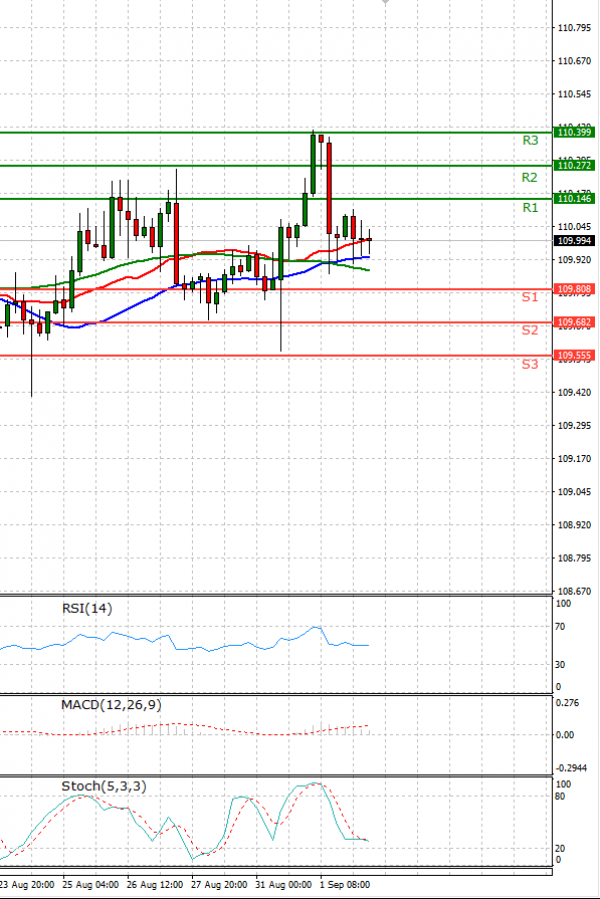Image resolution: width=600 pixels, height=899 pixels.
Task: Click the 108.795 price axis value
Action: (x=574, y=558)
